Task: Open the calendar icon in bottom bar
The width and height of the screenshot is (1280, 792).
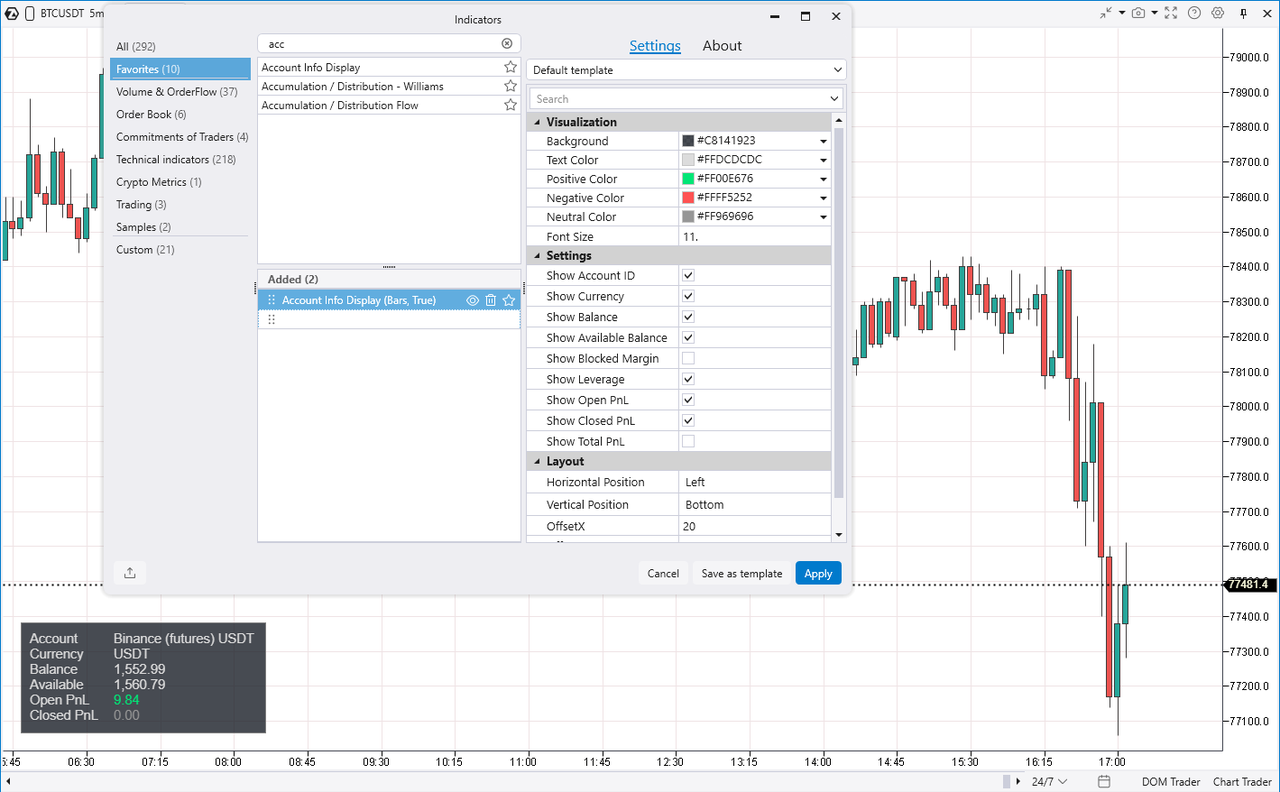Action: pos(1104,781)
